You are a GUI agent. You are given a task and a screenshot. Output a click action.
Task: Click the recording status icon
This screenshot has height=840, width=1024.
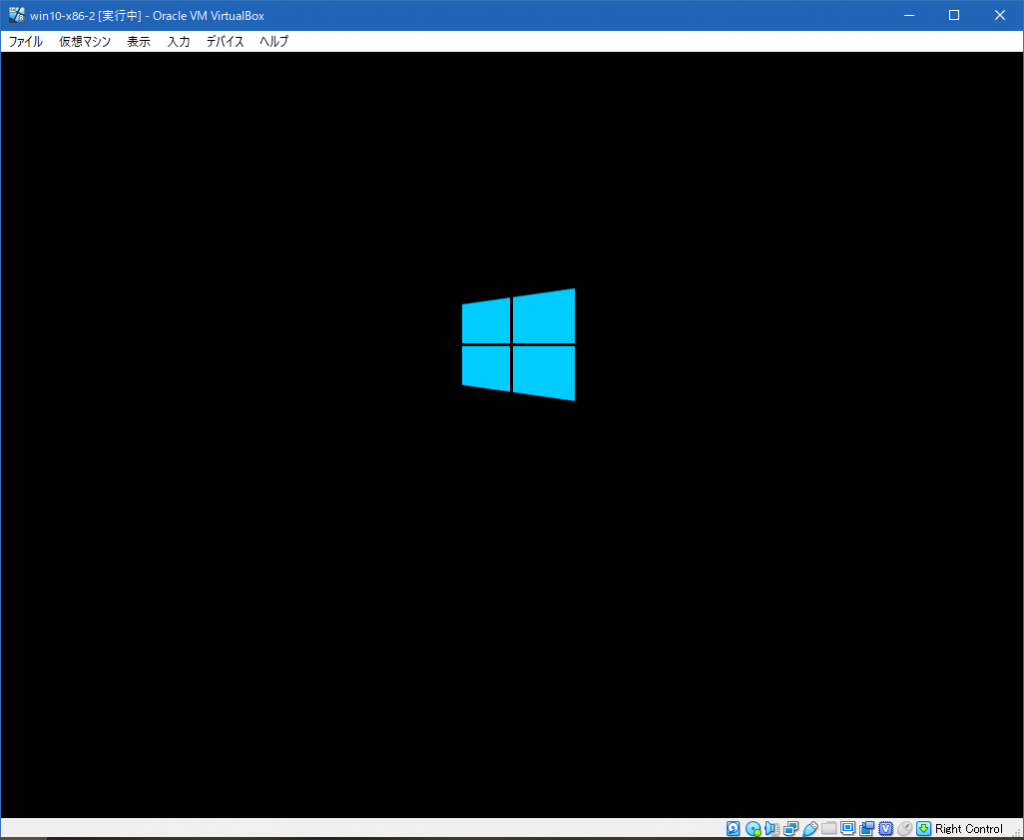(x=867, y=829)
